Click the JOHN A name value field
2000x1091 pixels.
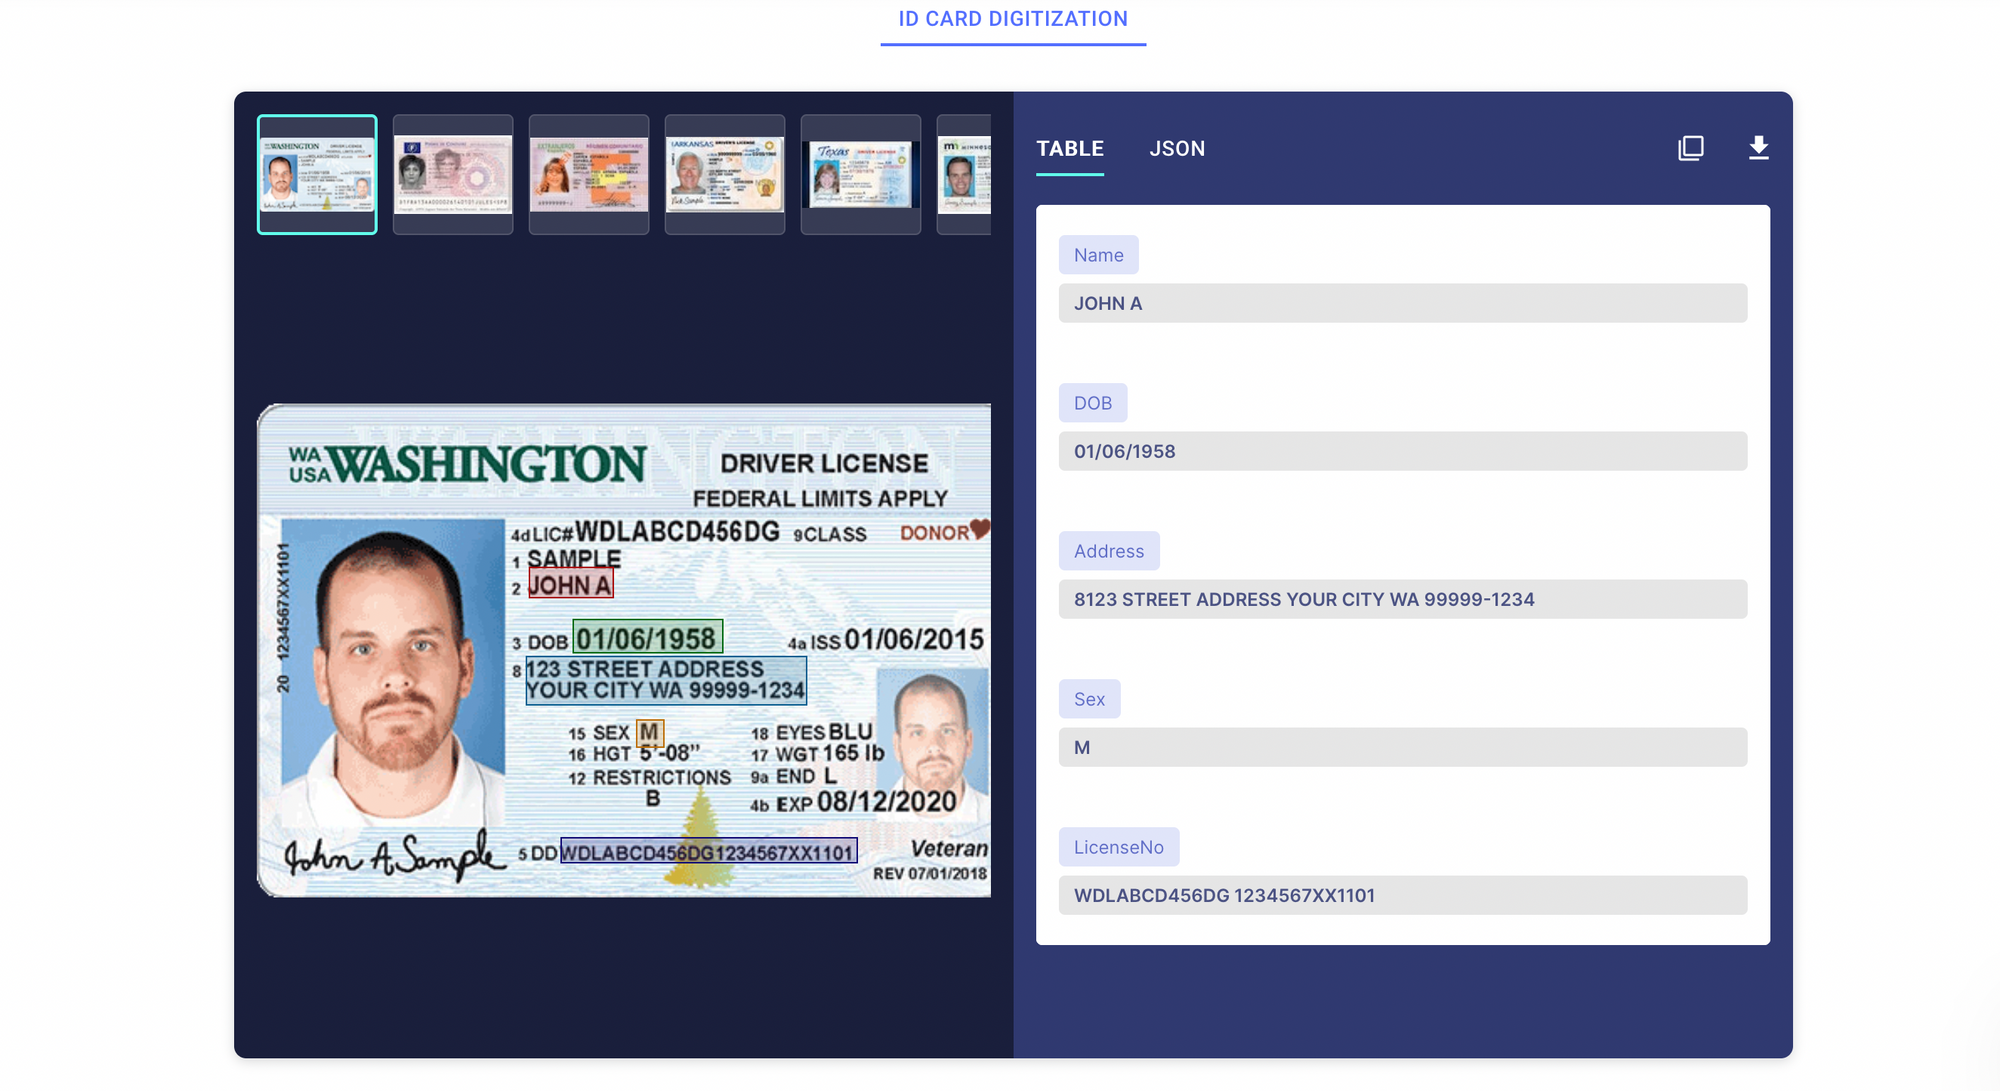[x=1401, y=303]
